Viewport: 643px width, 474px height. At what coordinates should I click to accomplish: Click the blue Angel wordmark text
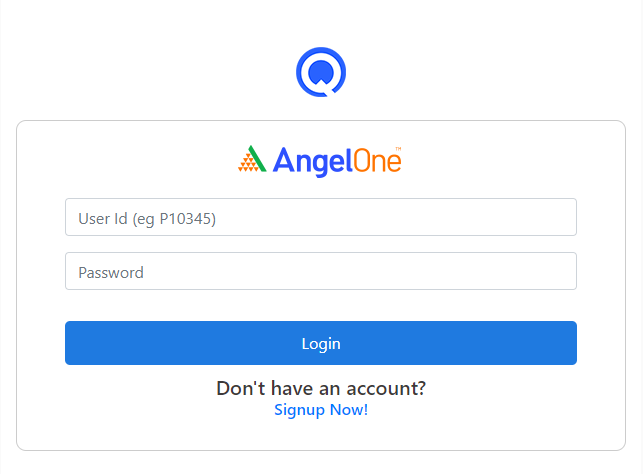coord(312,162)
